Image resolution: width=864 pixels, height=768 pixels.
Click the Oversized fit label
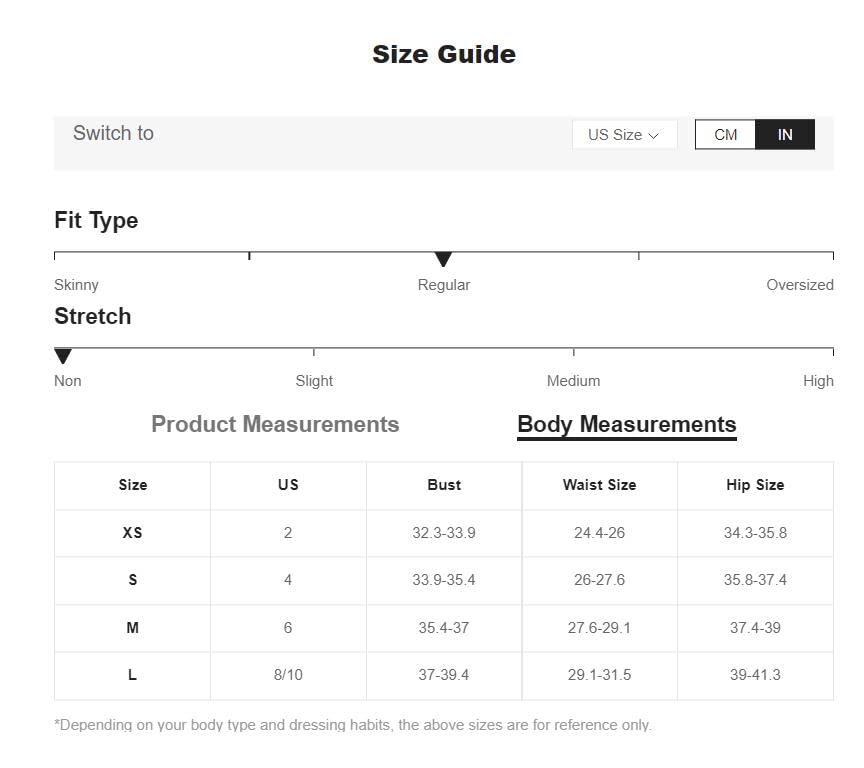pos(800,285)
